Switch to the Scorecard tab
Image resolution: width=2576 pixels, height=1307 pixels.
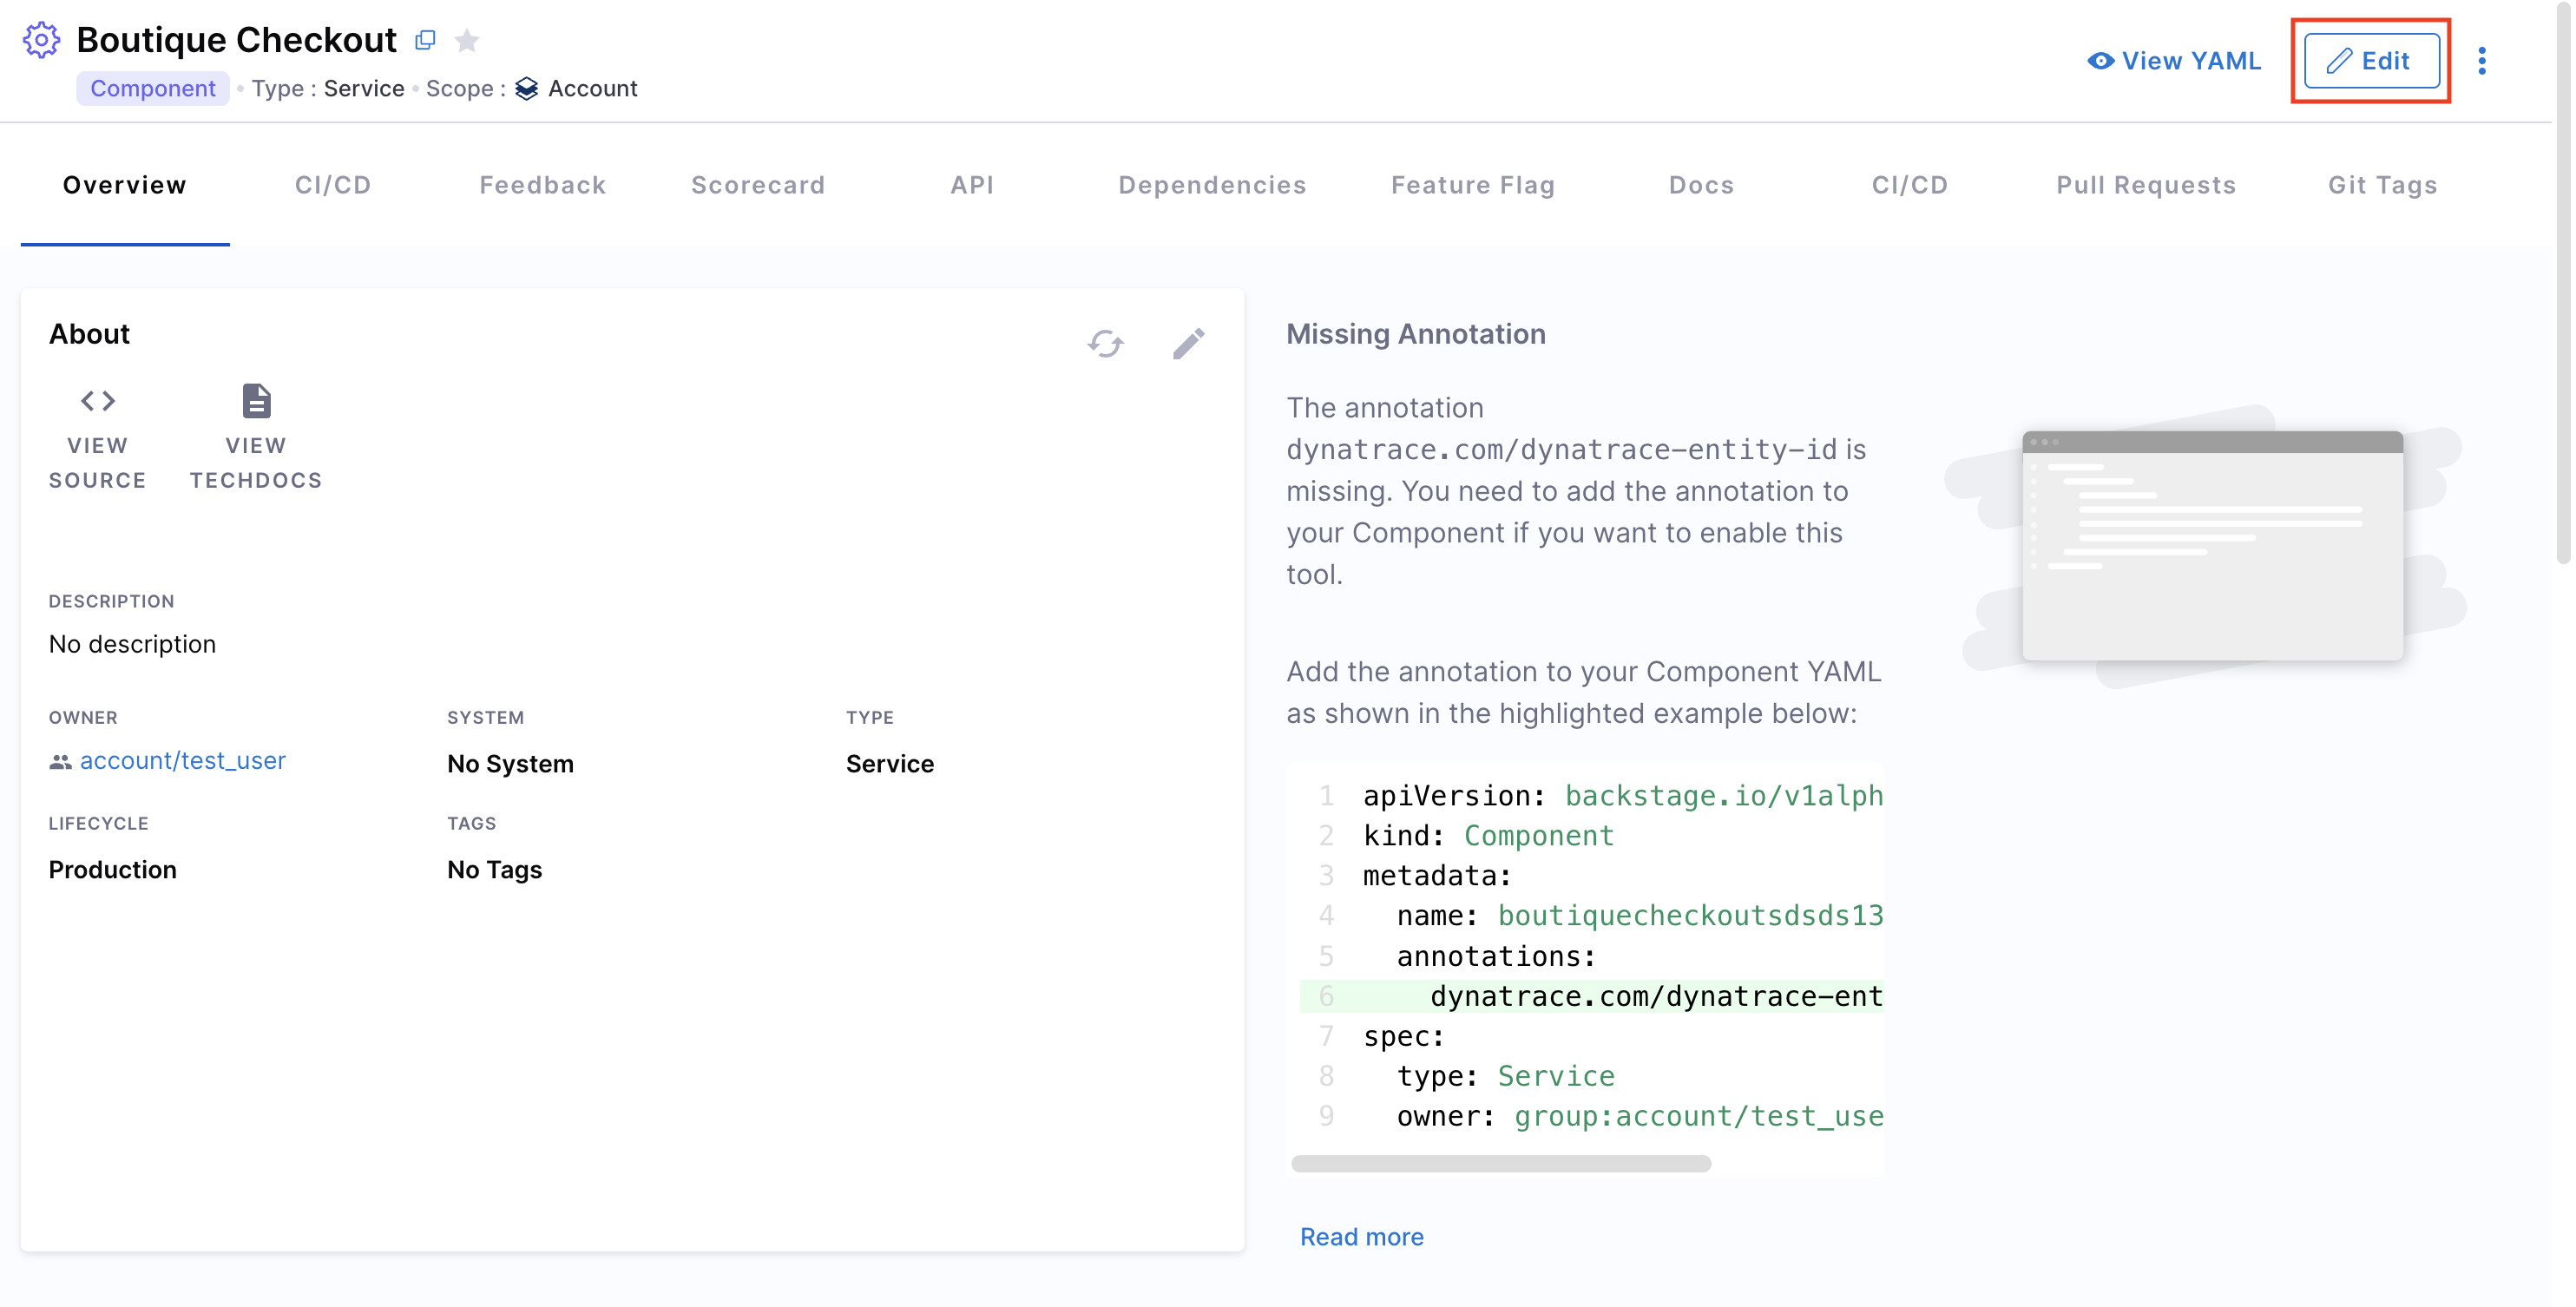click(757, 185)
